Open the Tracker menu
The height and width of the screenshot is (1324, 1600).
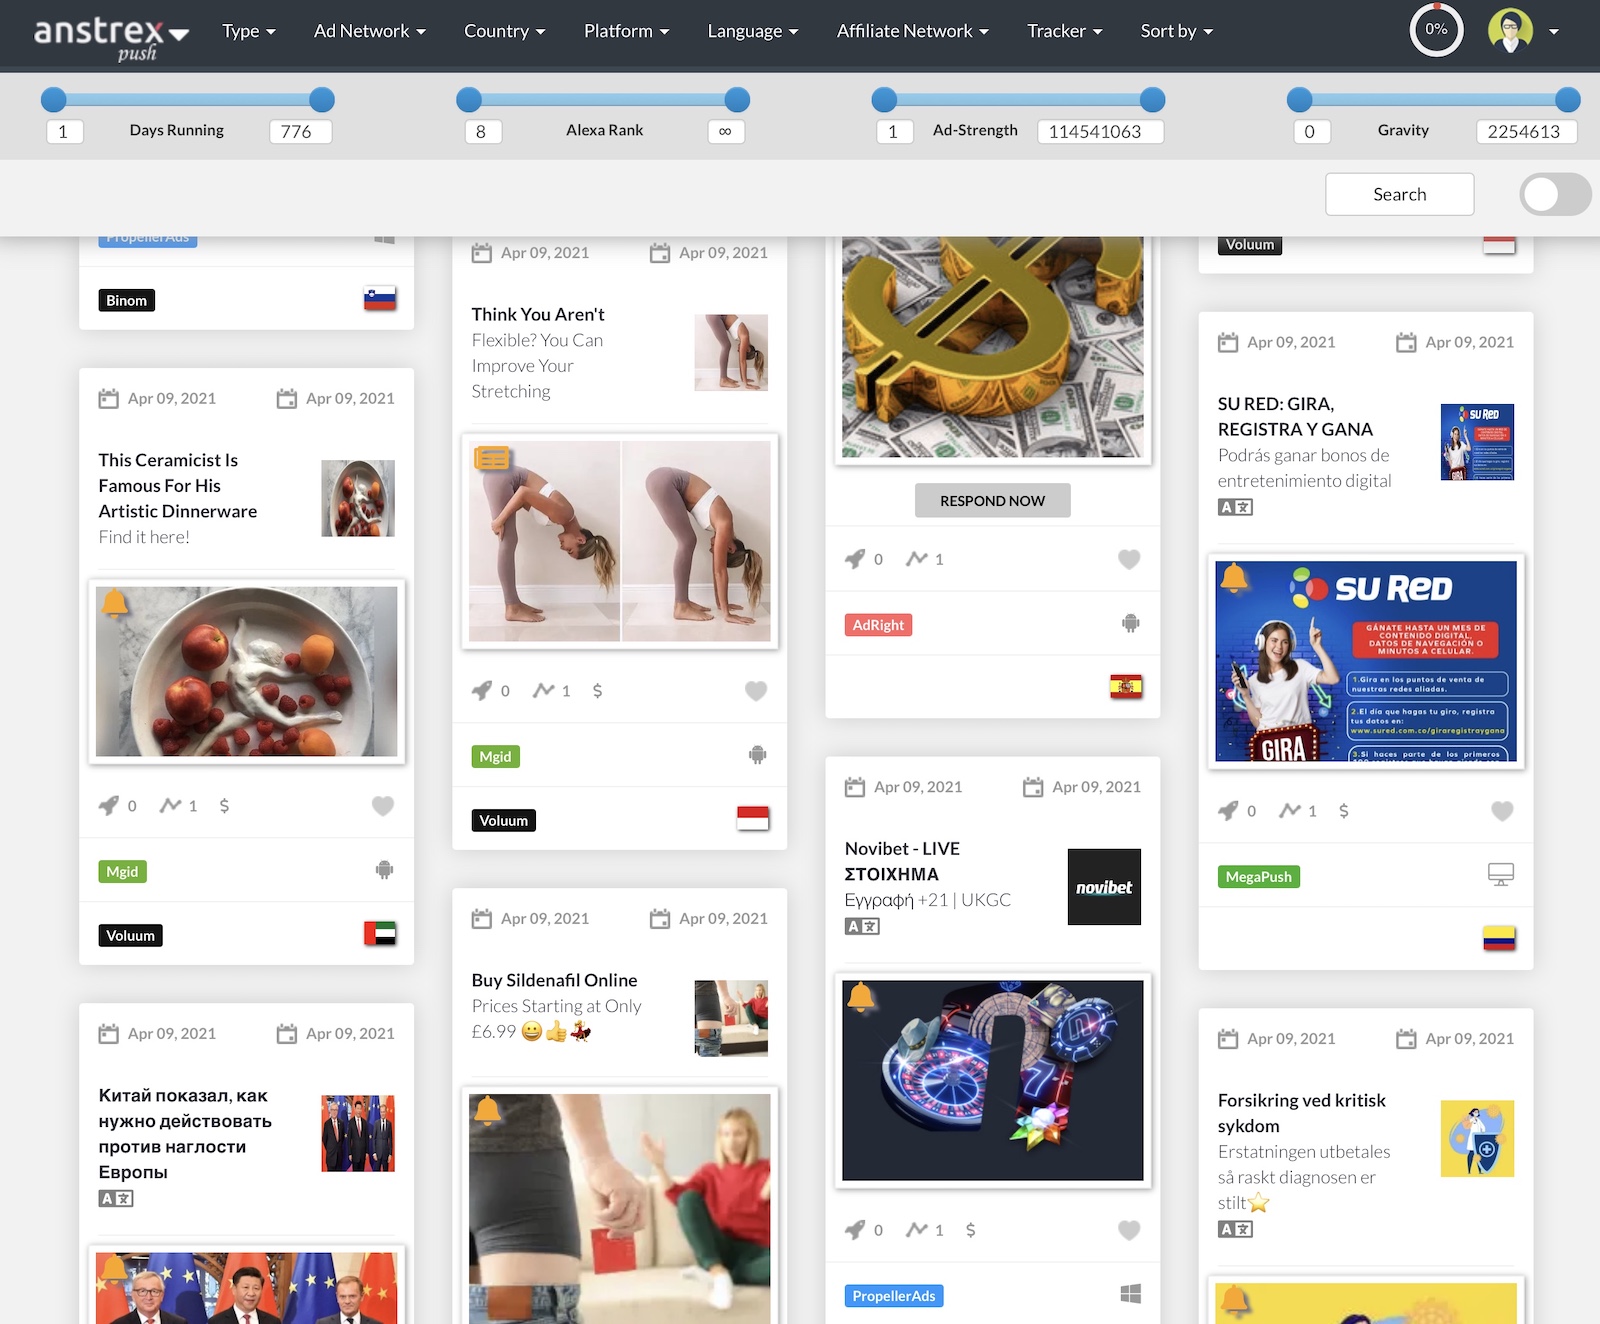pos(1064,31)
